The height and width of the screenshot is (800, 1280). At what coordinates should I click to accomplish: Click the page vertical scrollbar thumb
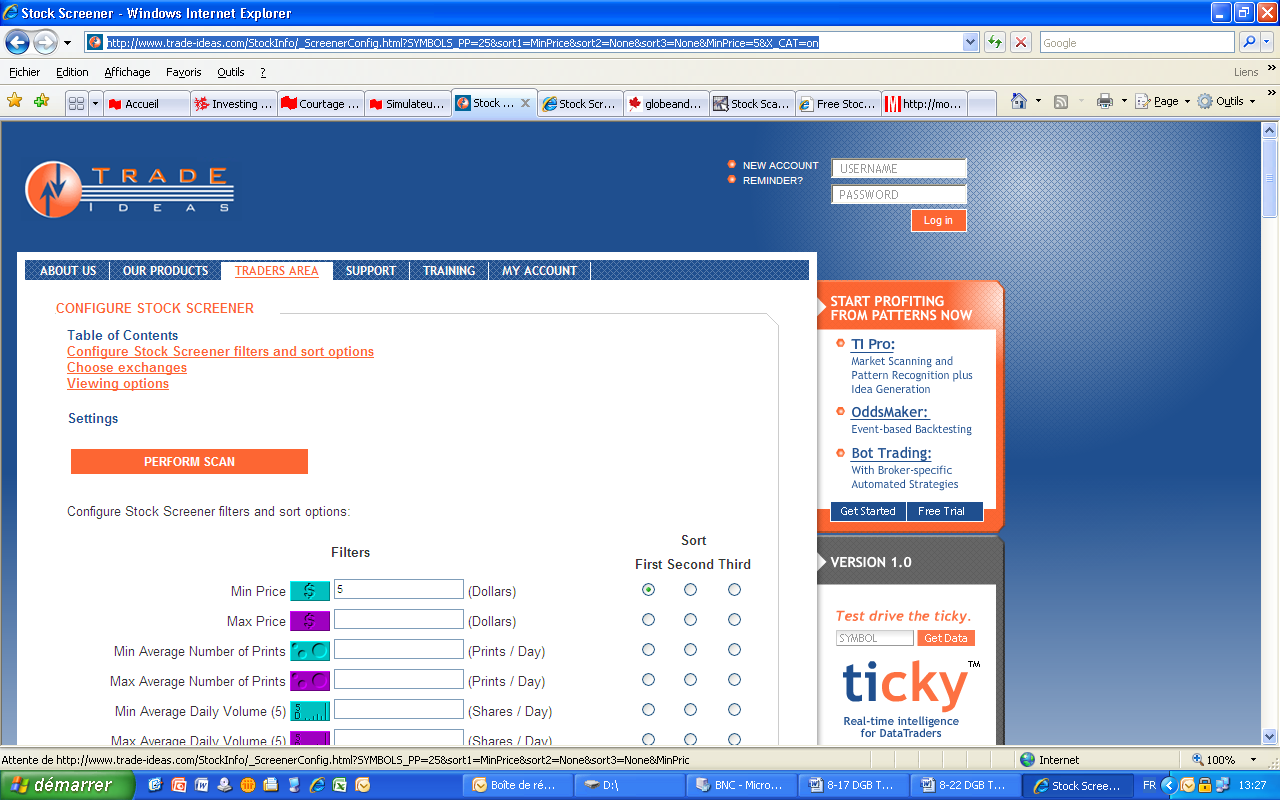coord(1270,178)
